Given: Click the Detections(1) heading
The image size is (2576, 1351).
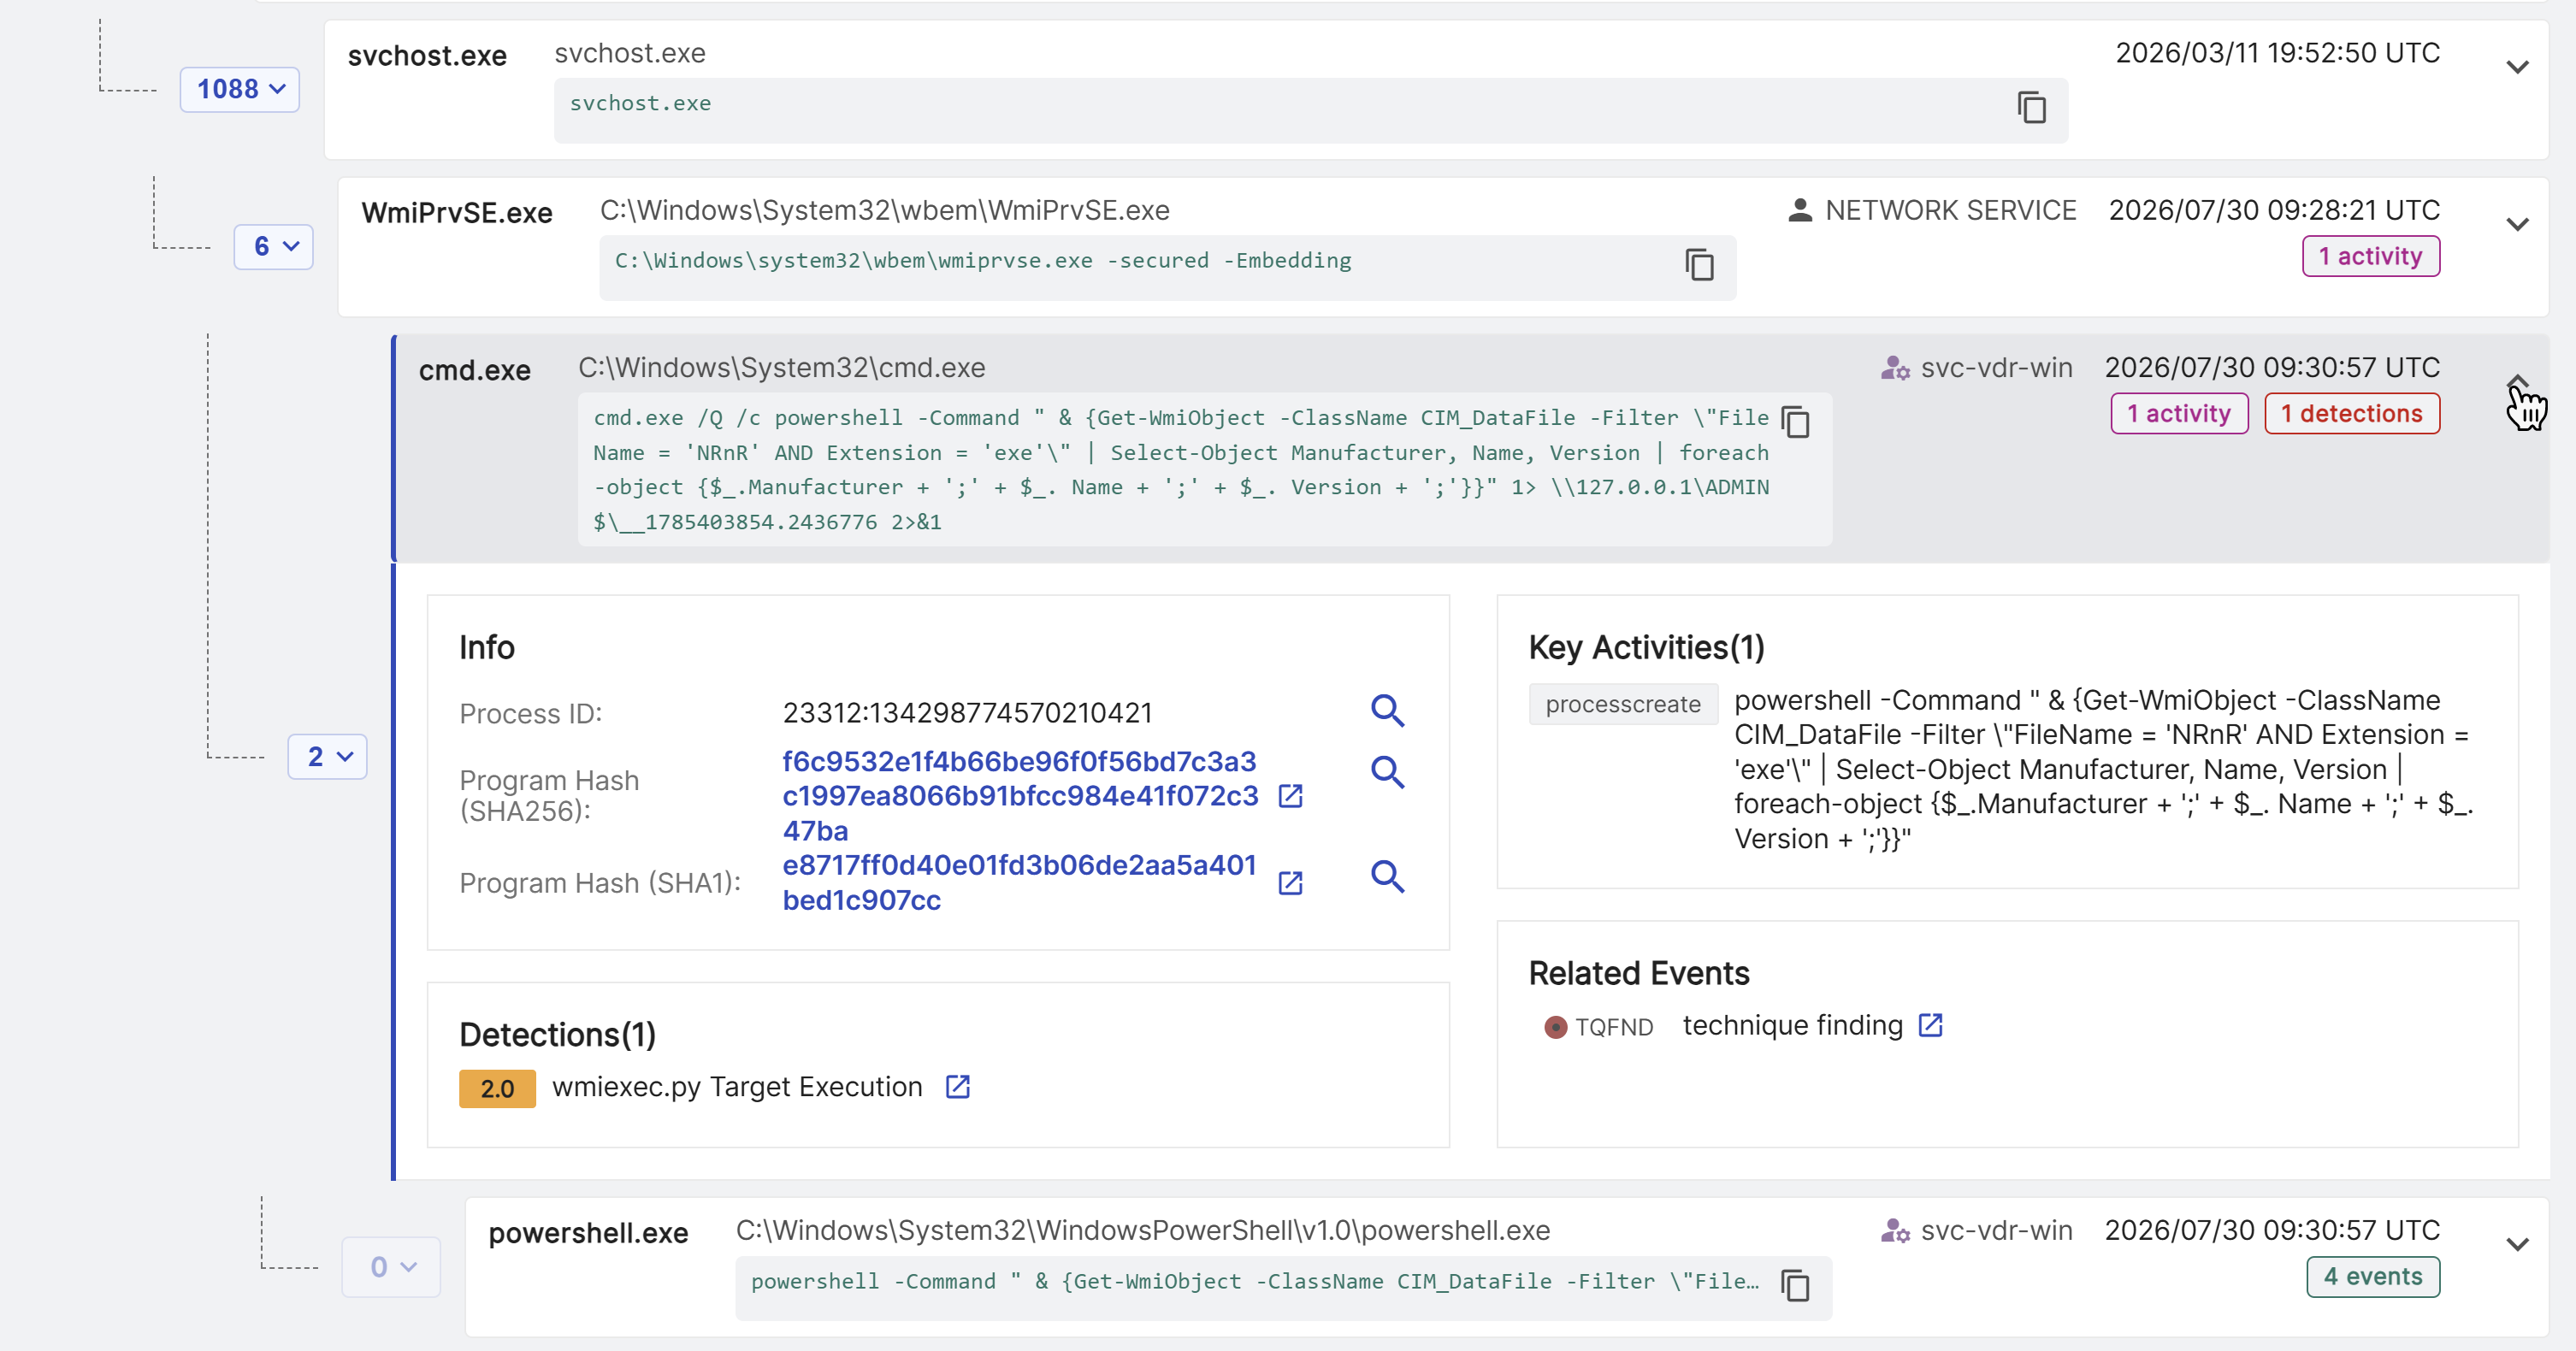Looking at the screenshot, I should (x=557, y=1034).
